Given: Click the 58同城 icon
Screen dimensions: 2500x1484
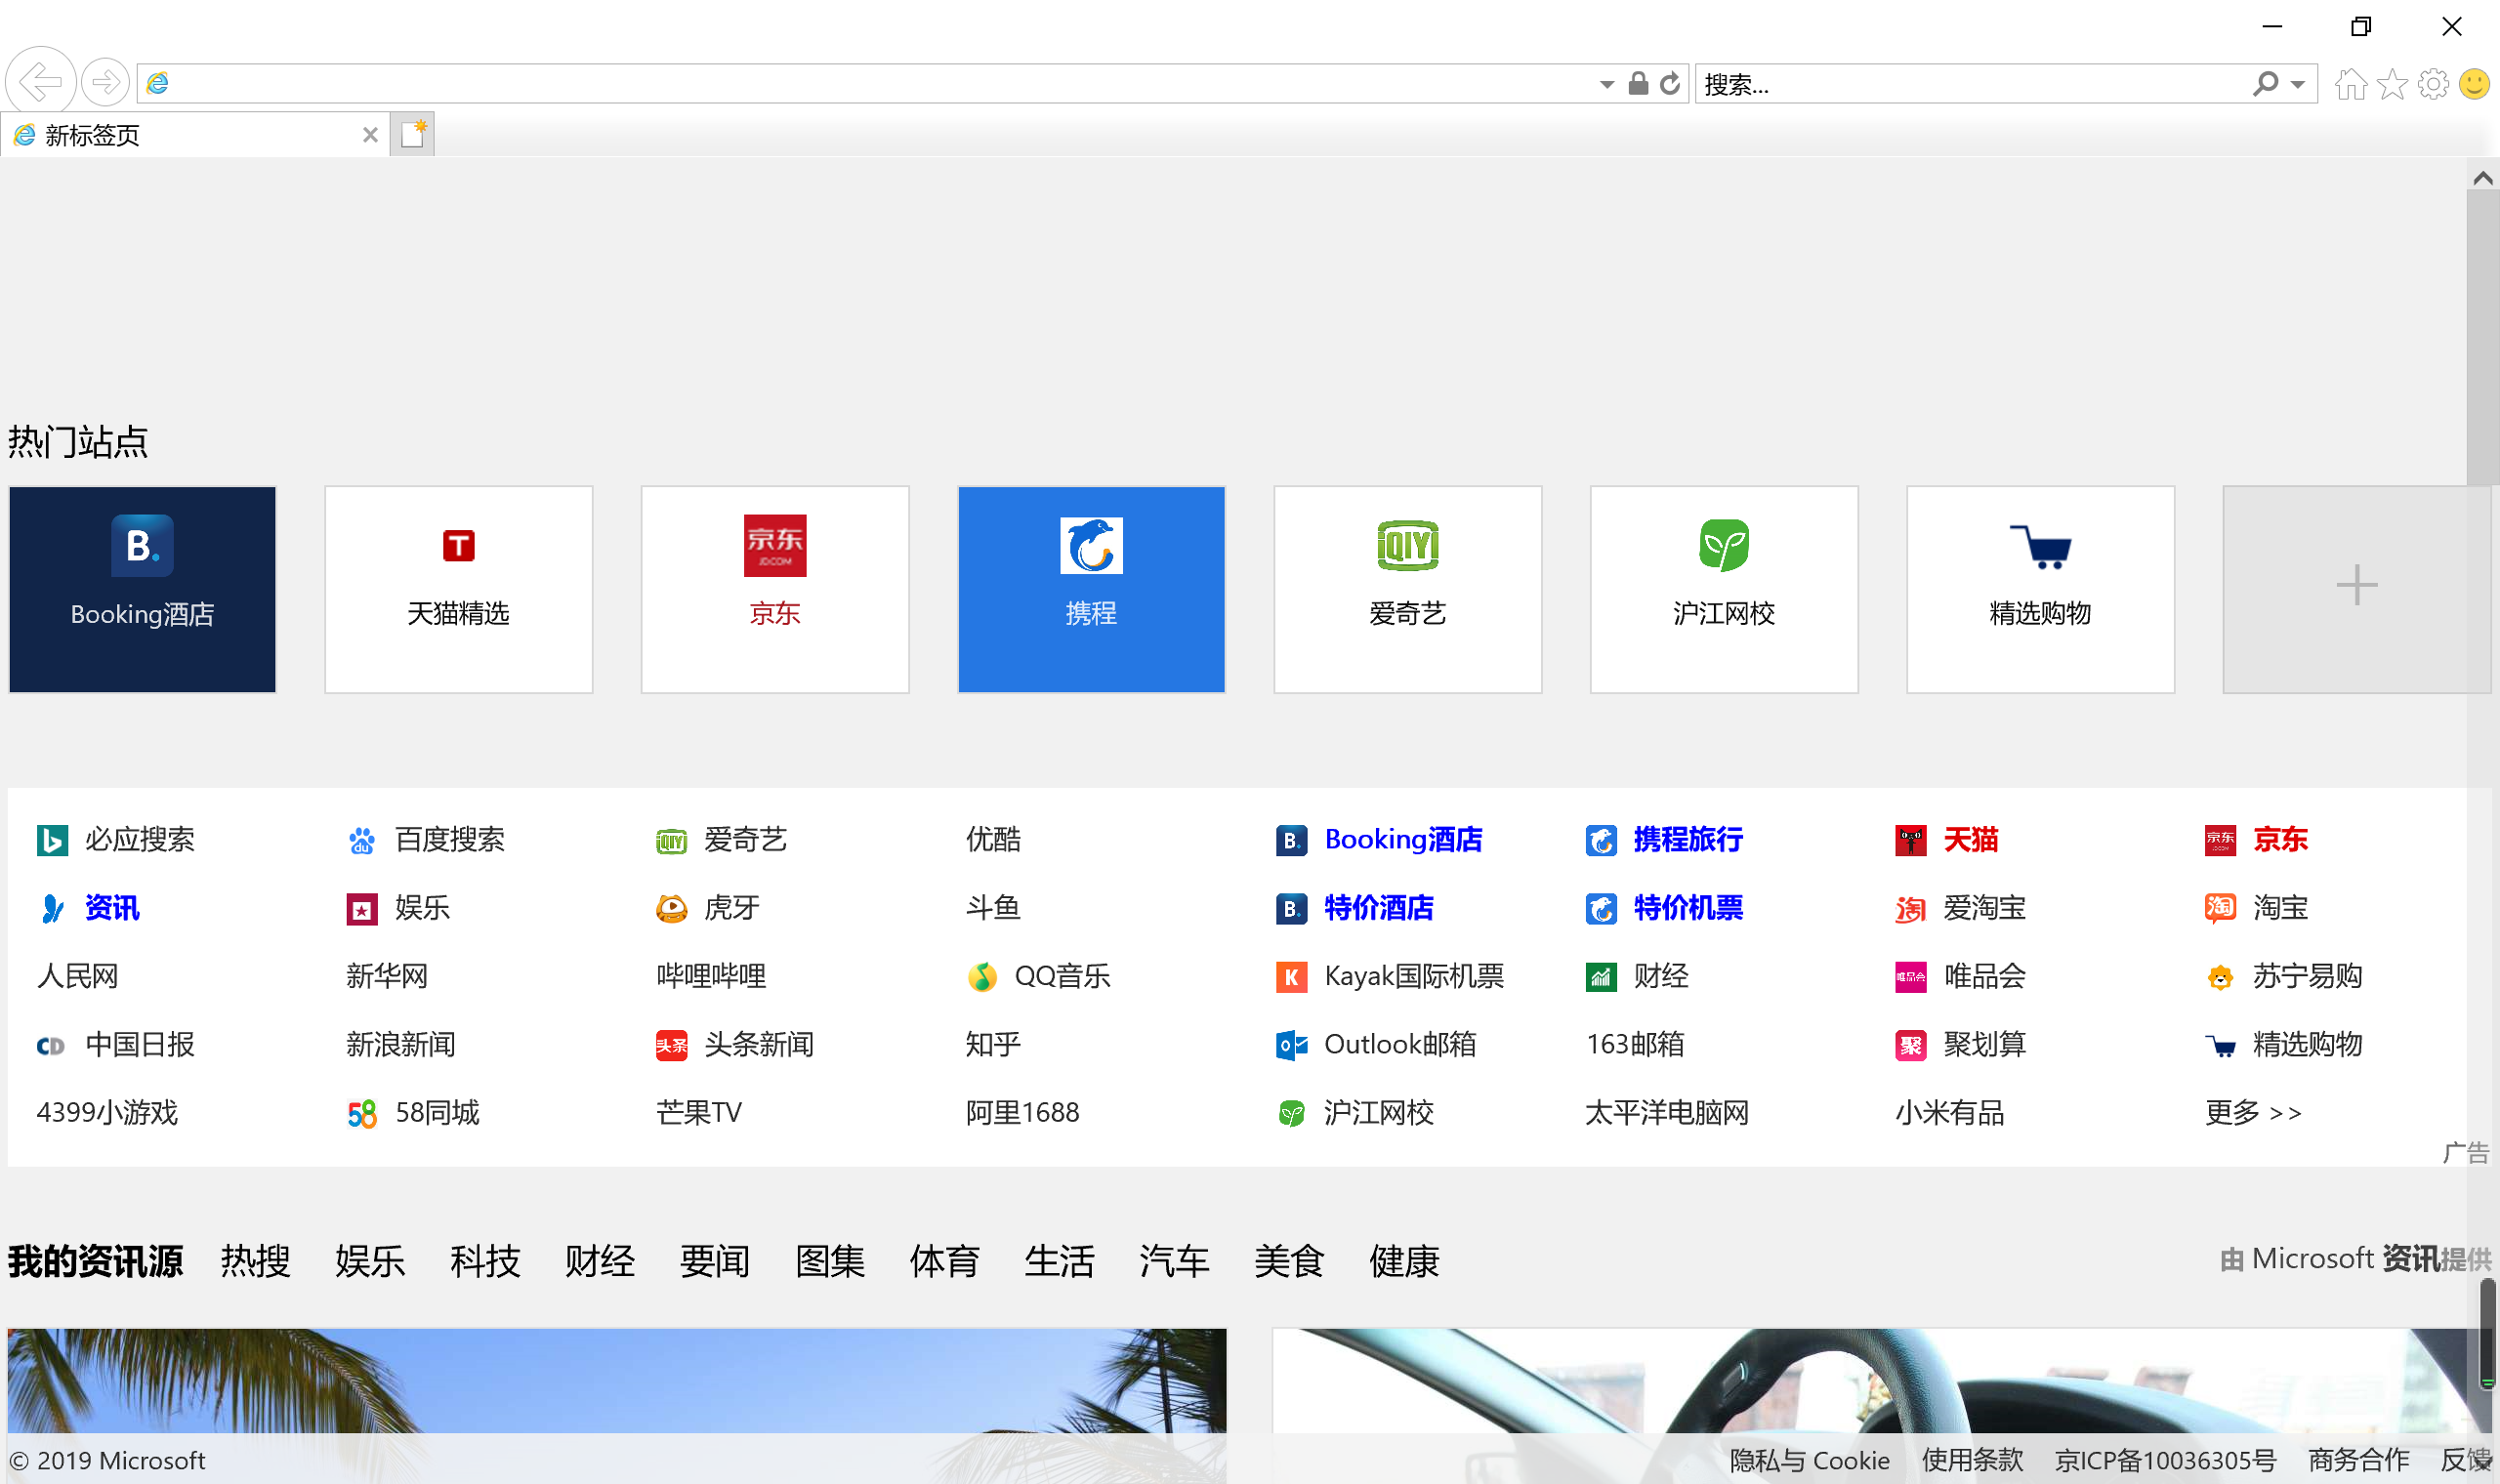Looking at the screenshot, I should click(x=361, y=1113).
